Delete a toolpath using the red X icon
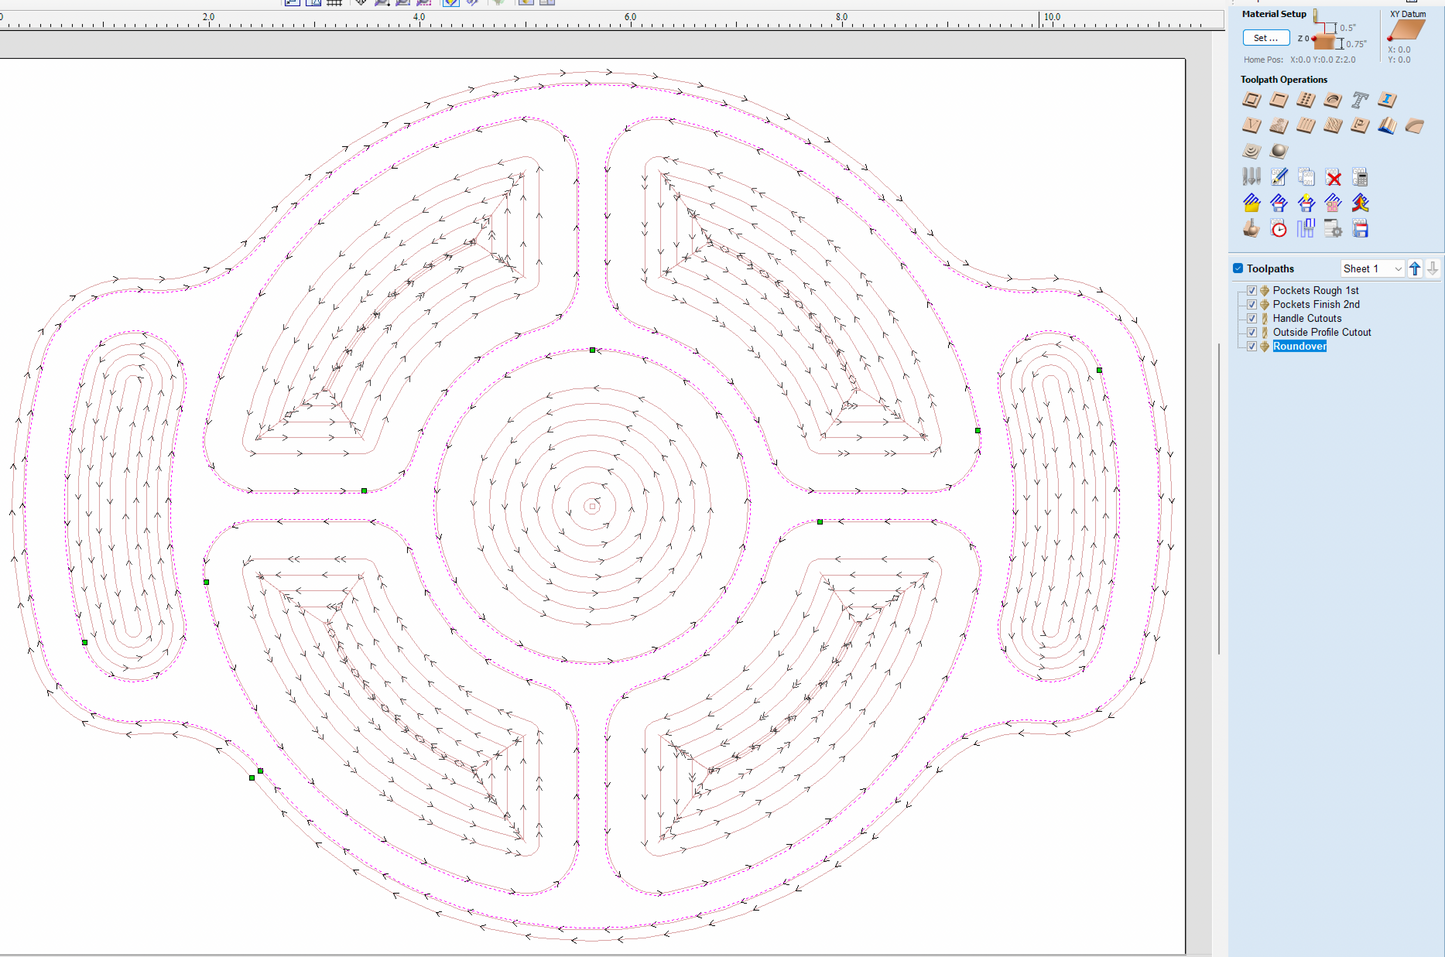This screenshot has width=1445, height=957. pyautogui.click(x=1333, y=176)
